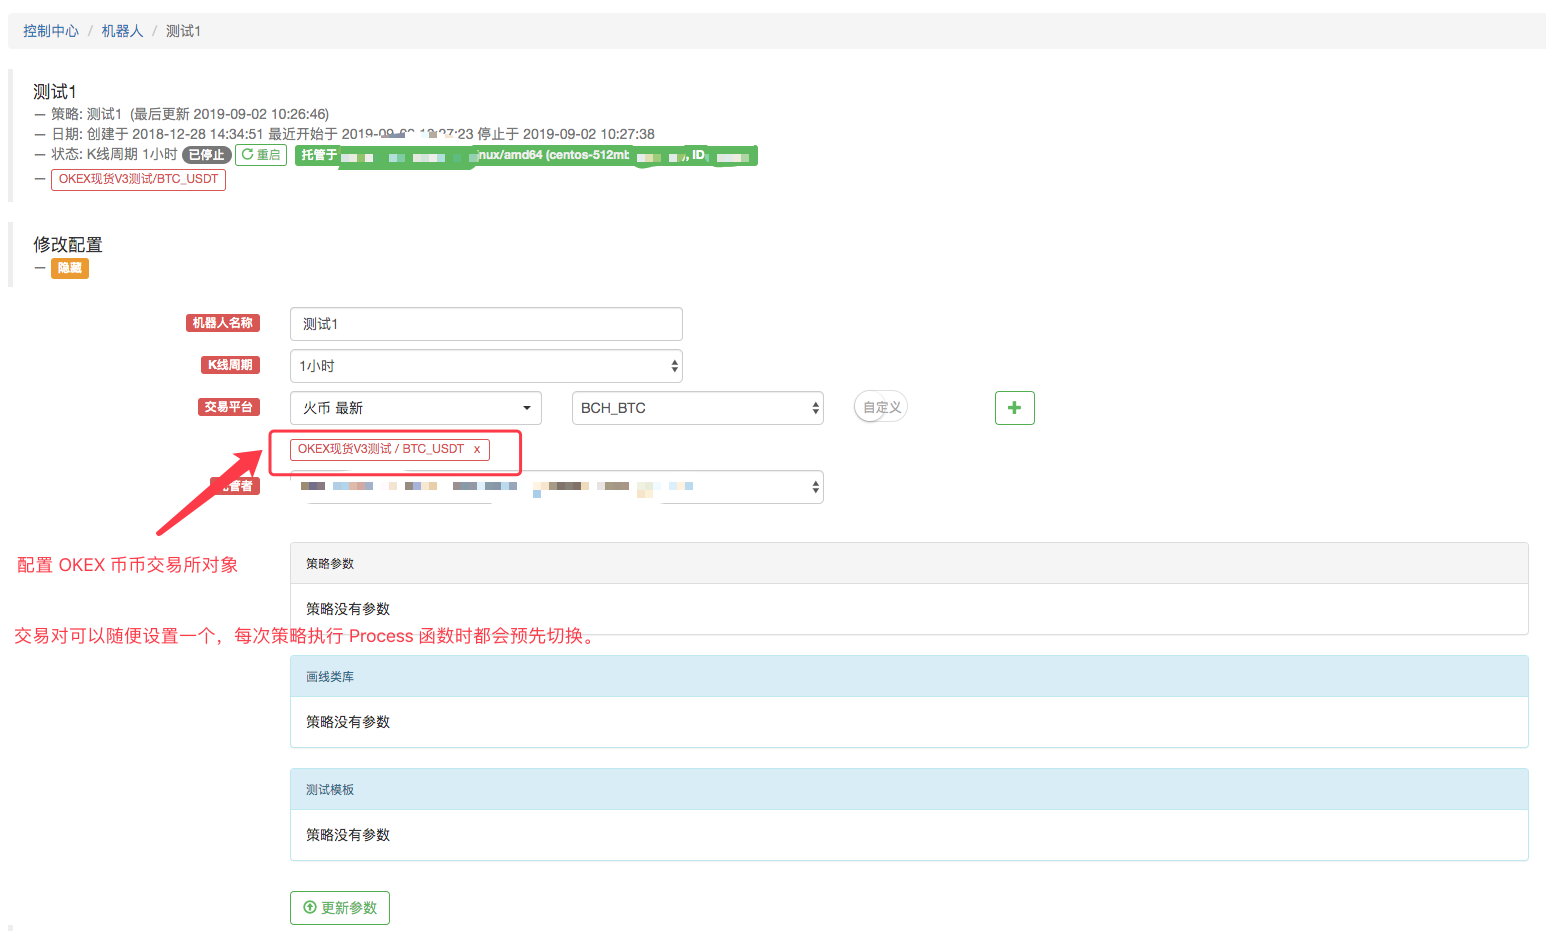Open the blurred 托管者 host selector dropdown
The height and width of the screenshot is (931, 1546).
point(556,487)
